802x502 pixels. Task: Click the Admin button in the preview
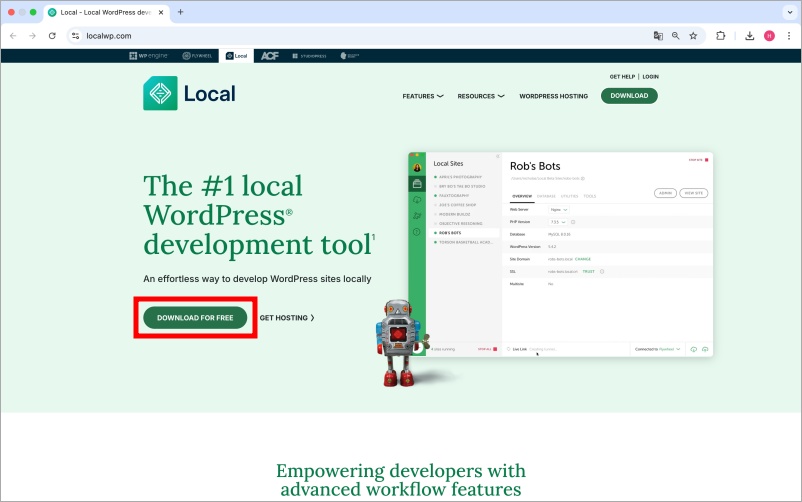pos(665,193)
